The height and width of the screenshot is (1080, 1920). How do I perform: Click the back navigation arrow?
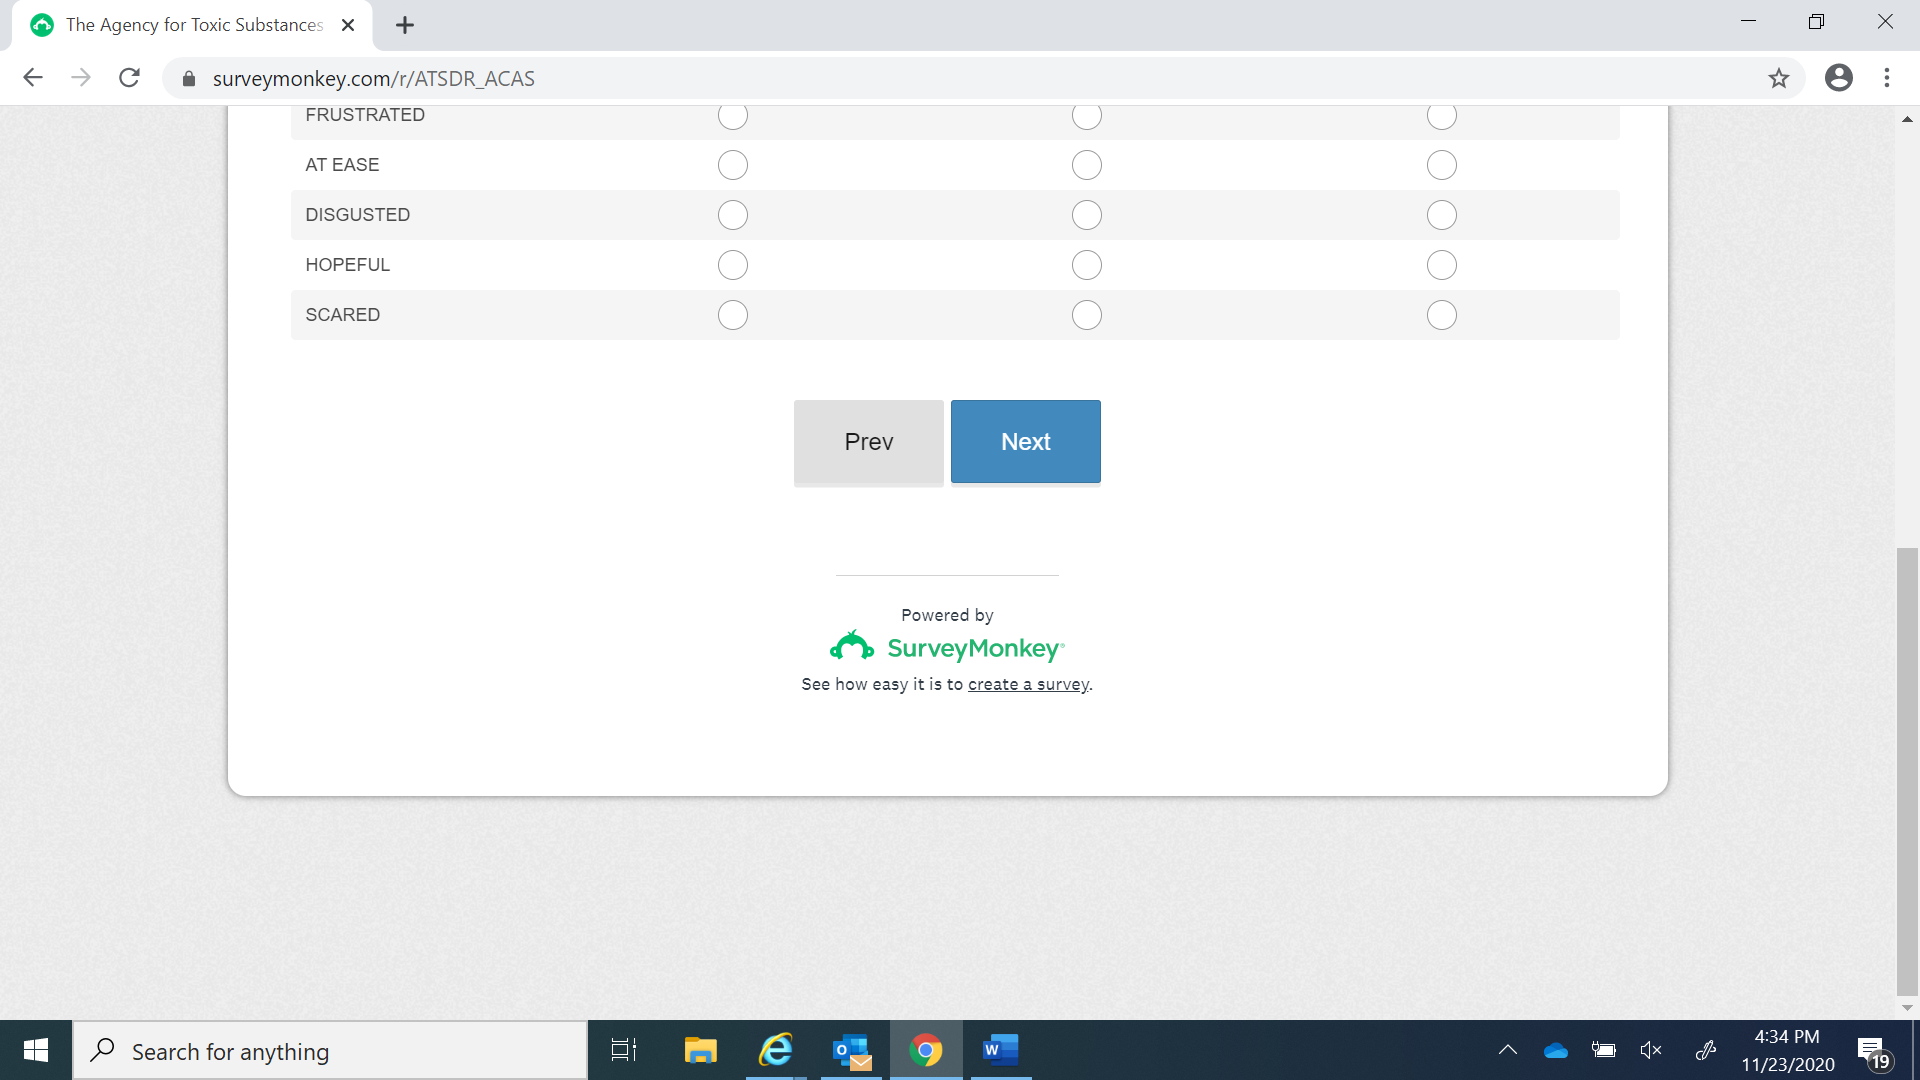coord(33,78)
